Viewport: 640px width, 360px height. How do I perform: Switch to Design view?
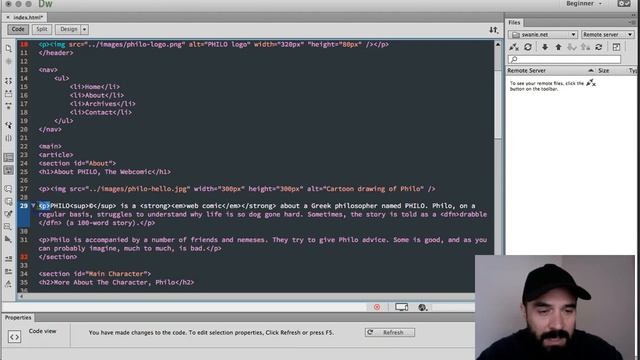[x=68, y=29]
